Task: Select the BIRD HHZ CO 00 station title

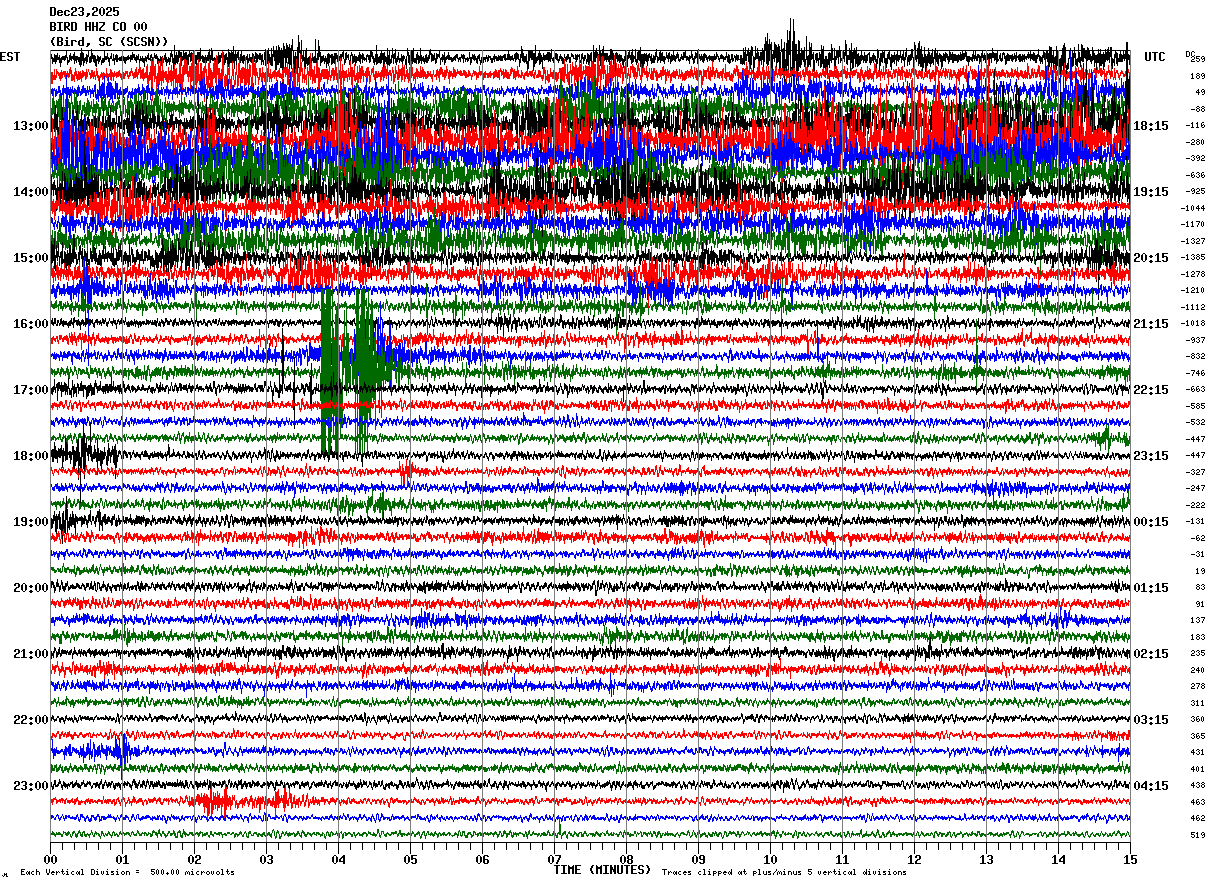Action: 98,27
